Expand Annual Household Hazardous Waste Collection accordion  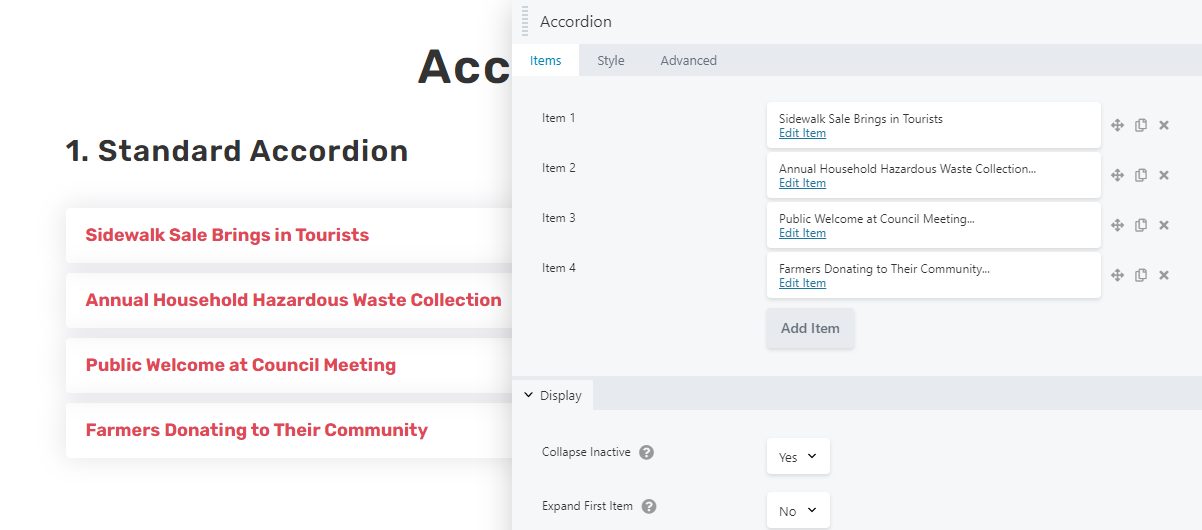pyautogui.click(x=288, y=300)
